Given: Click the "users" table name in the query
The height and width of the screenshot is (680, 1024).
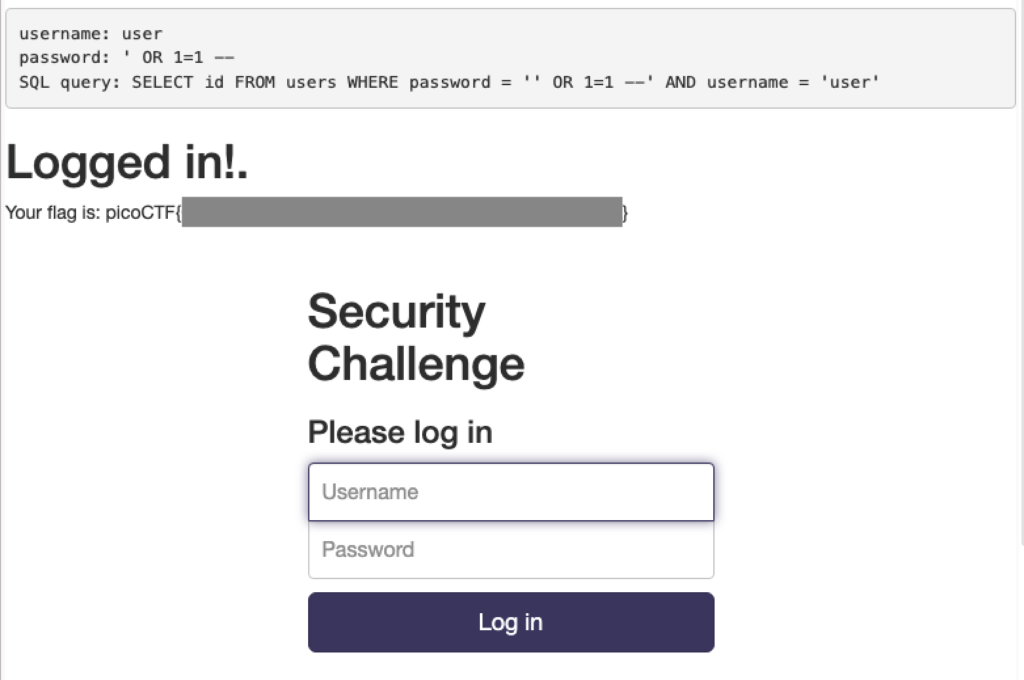Looking at the screenshot, I should (311, 82).
